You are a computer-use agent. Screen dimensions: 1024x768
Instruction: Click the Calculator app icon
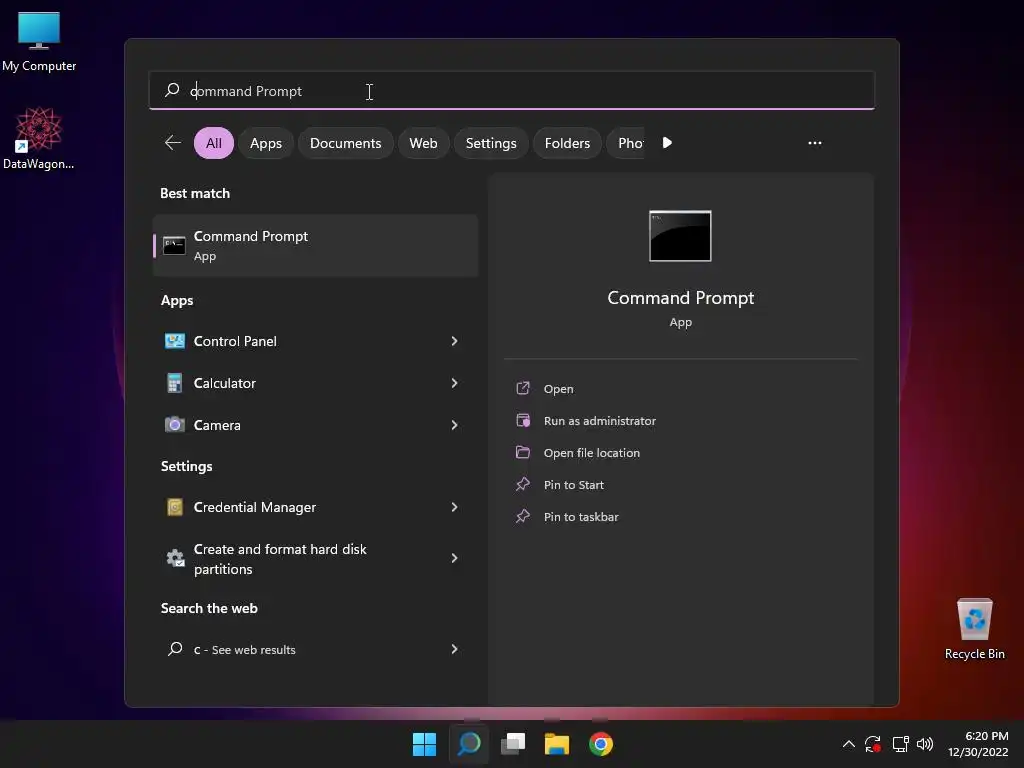tap(174, 383)
